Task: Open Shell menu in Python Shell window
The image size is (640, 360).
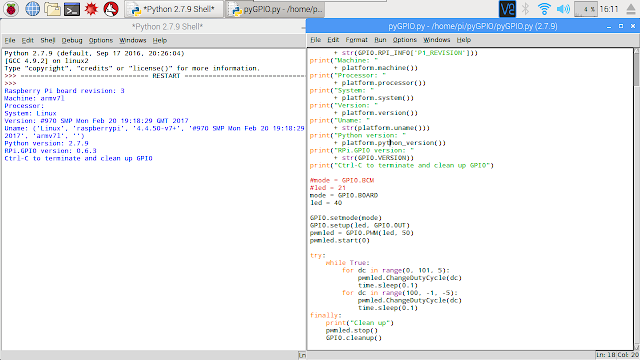Action: pyautogui.click(x=47, y=40)
